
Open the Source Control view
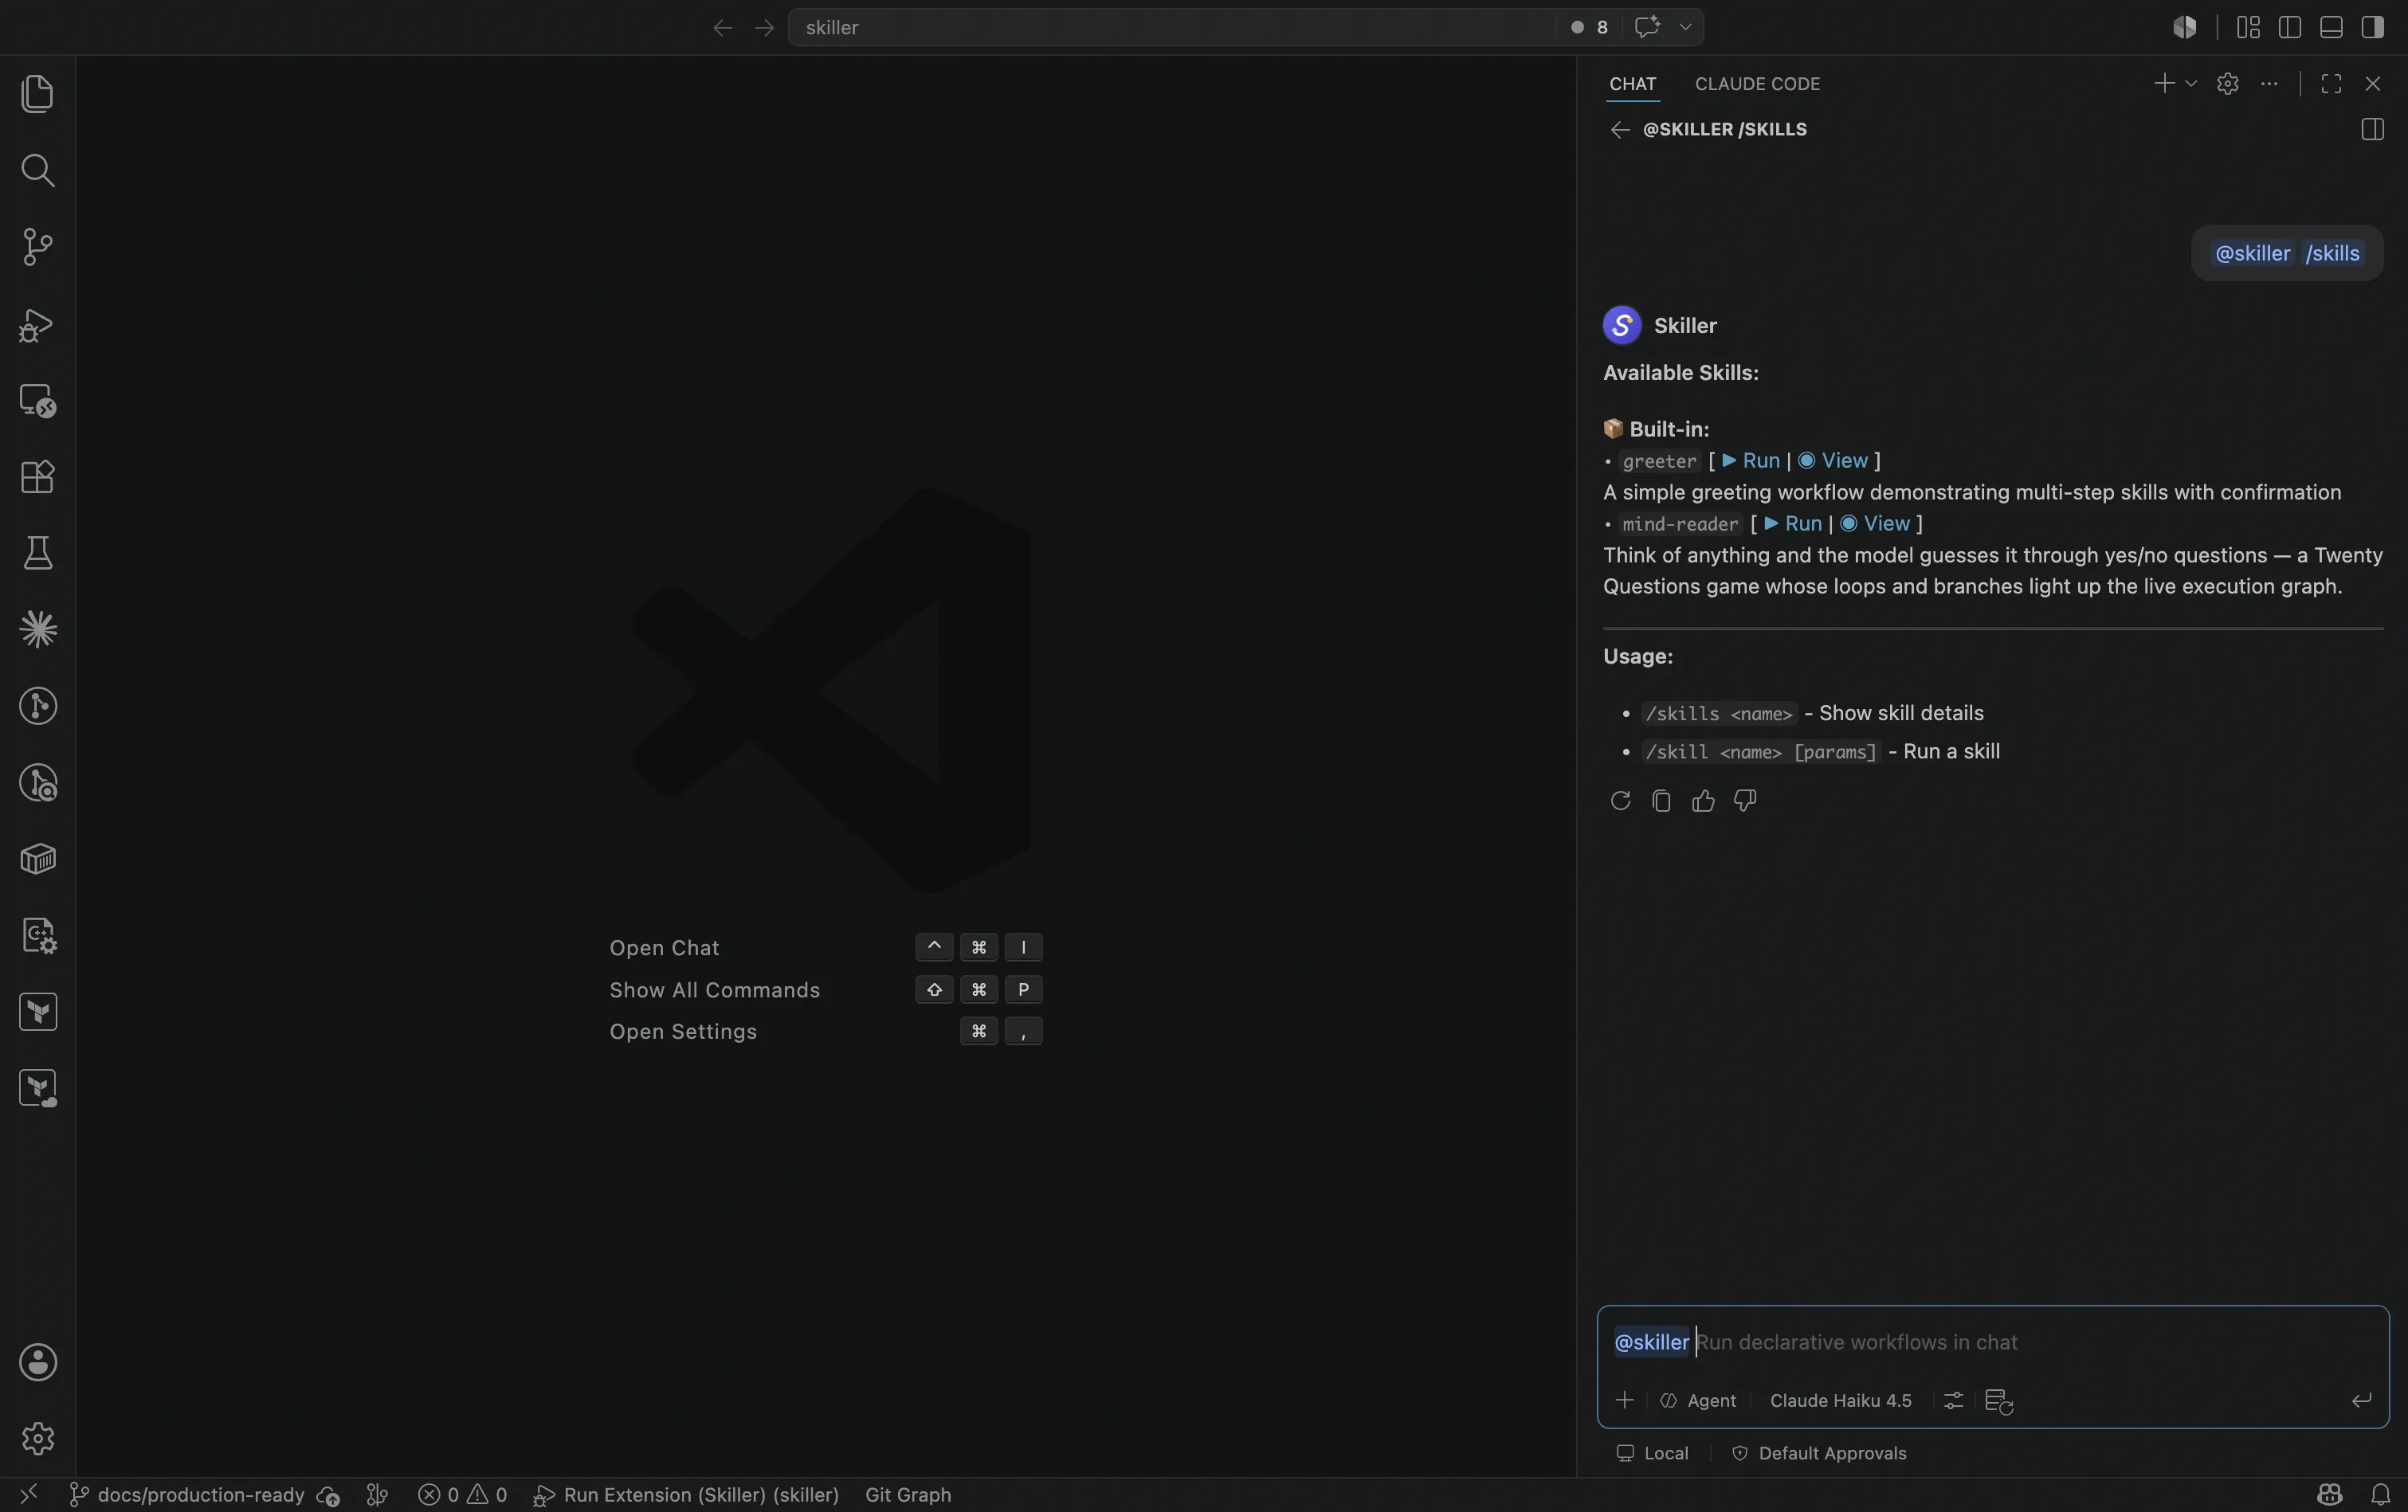click(37, 246)
